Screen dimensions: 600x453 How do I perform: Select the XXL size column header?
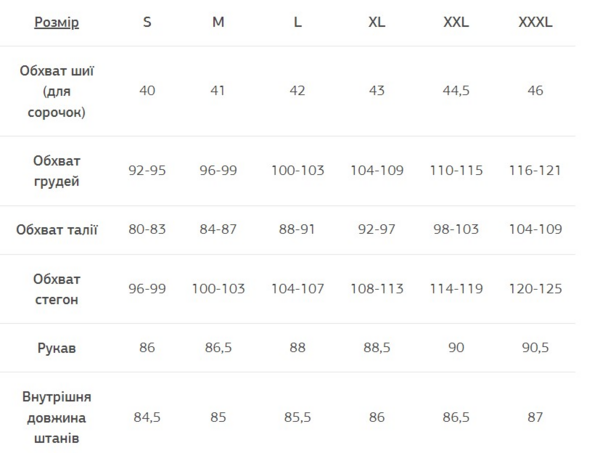456,22
